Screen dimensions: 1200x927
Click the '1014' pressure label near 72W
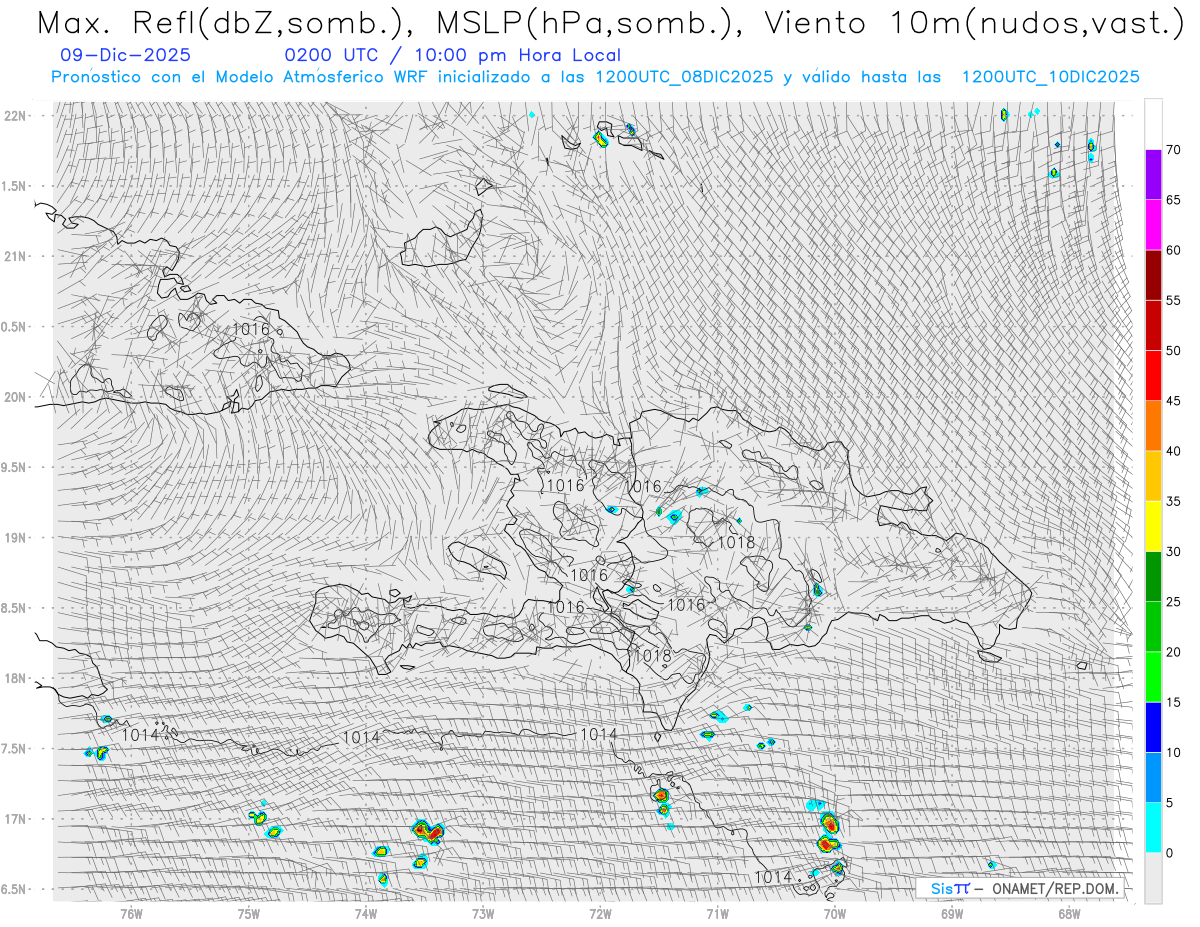599,734
